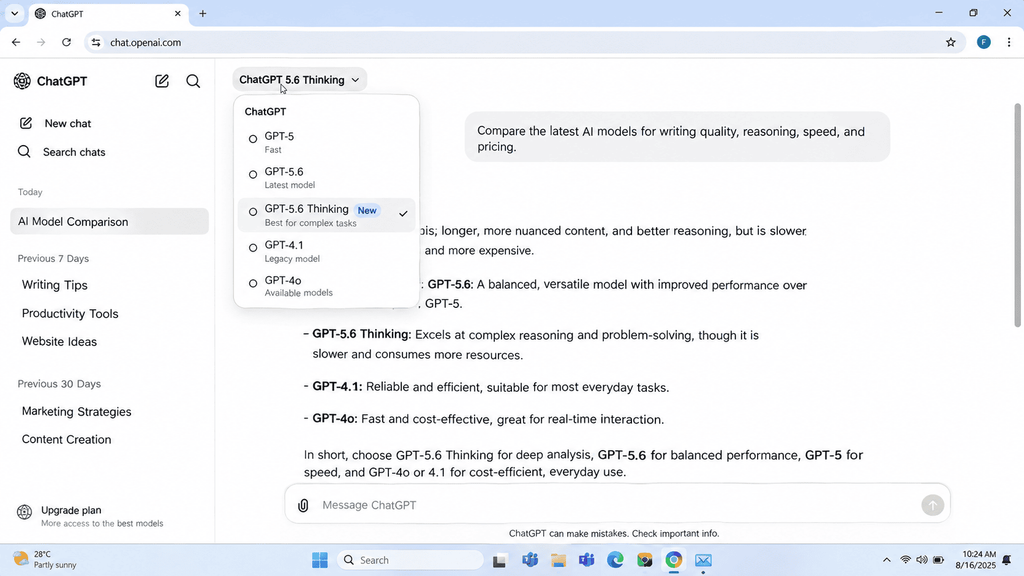
Task: Click the ChatGPT logo icon in sidebar
Action: coord(22,81)
